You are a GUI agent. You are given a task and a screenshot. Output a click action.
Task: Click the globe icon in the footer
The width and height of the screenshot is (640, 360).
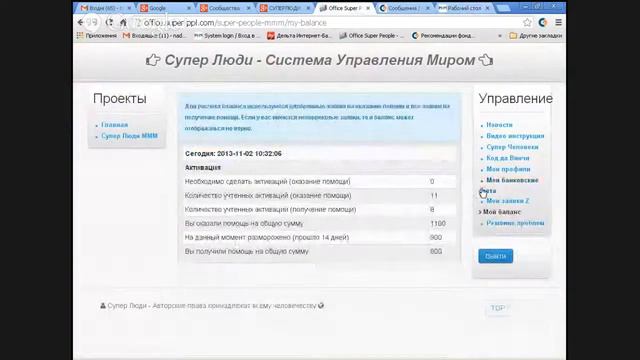click(x=321, y=305)
